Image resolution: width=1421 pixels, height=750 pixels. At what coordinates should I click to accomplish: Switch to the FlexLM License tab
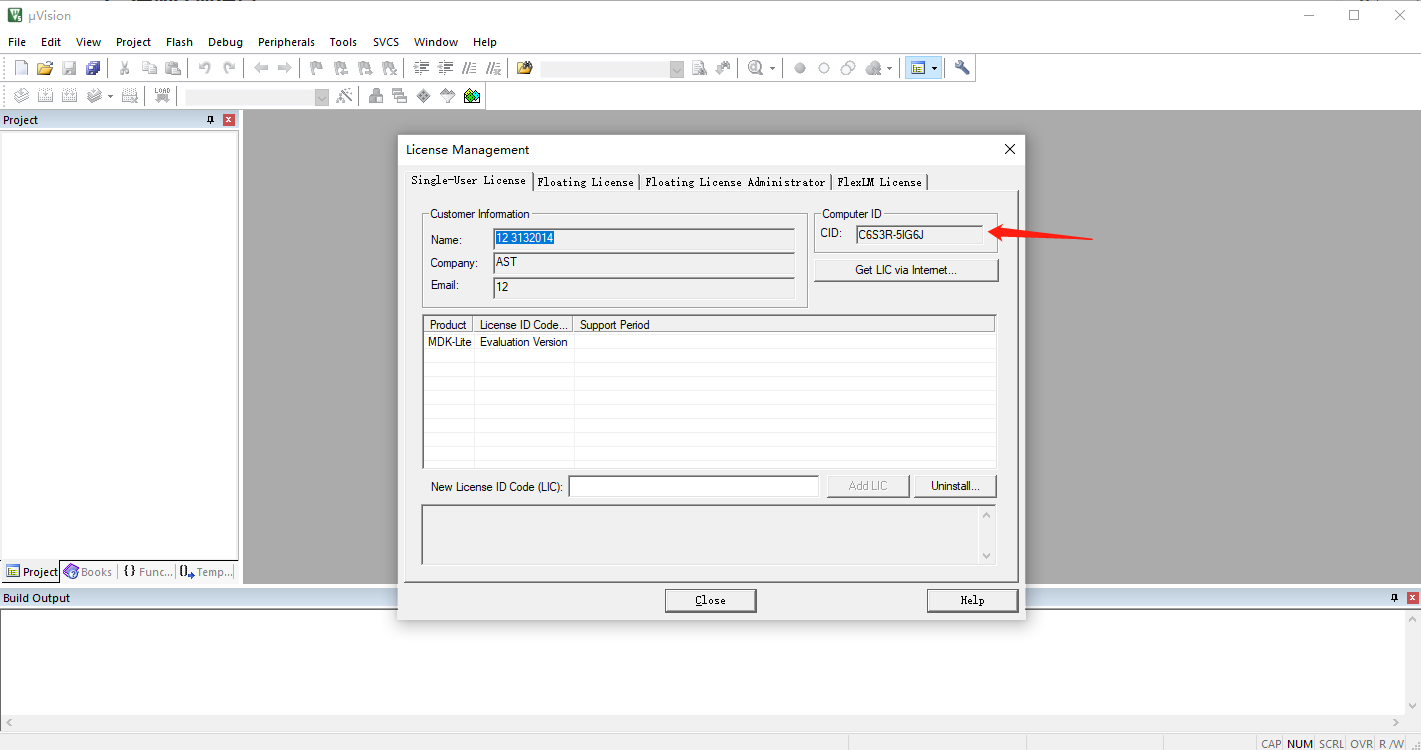[x=880, y=182]
